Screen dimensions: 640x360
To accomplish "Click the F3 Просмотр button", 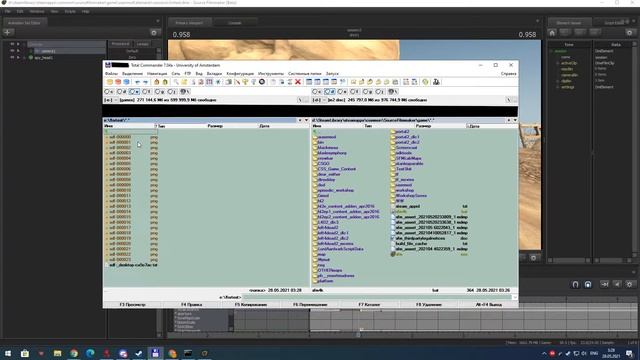I will (x=132, y=304).
